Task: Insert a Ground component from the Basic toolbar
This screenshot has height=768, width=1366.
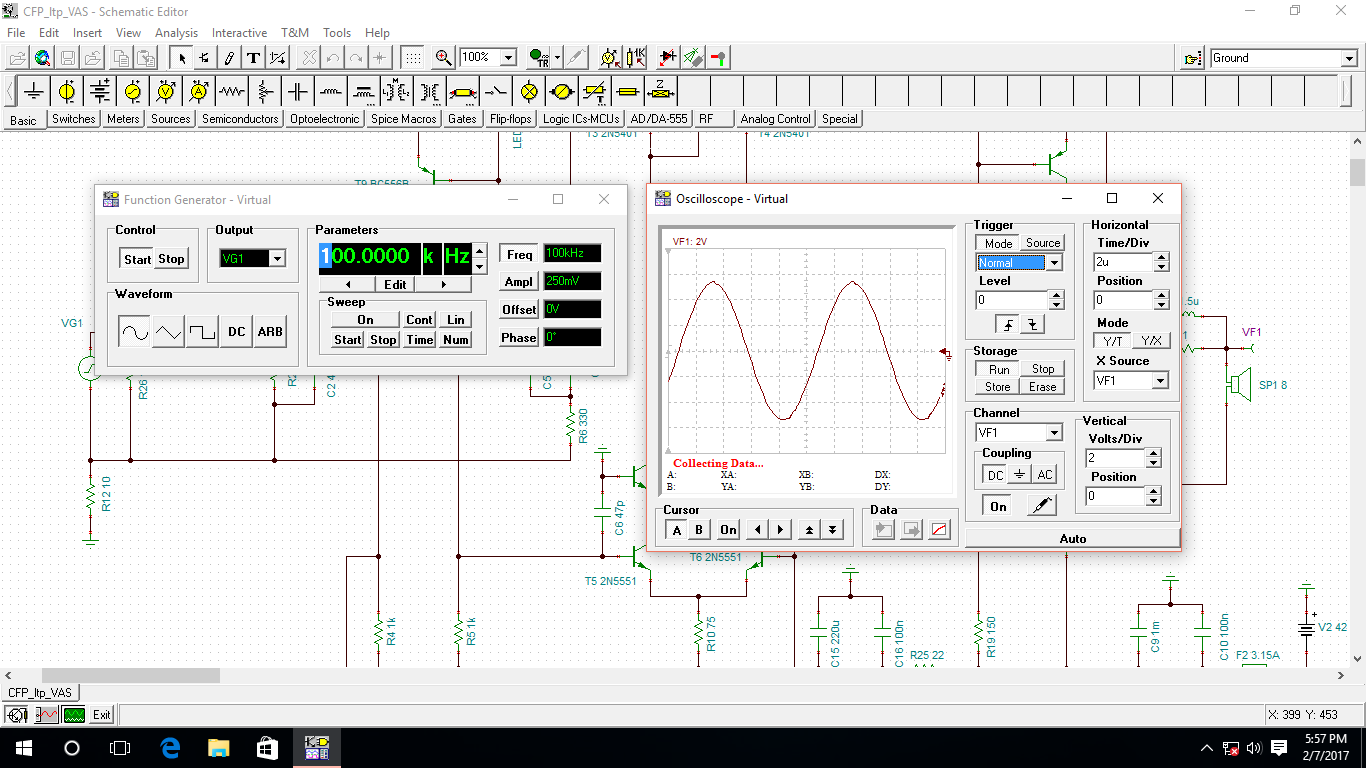Action: (x=34, y=92)
